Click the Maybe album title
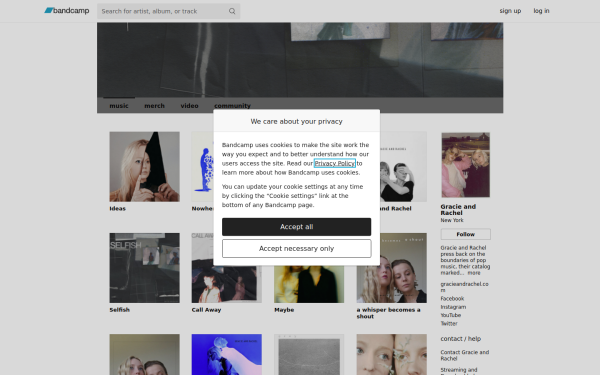 284,310
